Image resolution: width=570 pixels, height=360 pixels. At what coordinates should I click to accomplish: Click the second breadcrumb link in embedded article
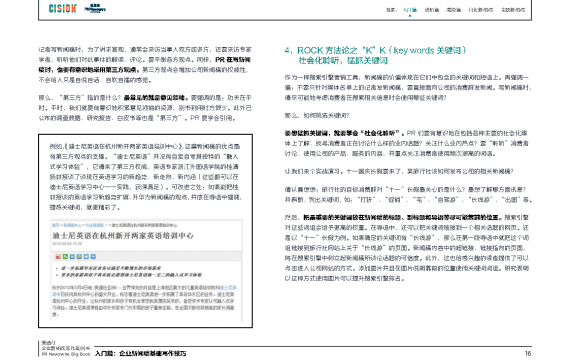(x=72, y=225)
